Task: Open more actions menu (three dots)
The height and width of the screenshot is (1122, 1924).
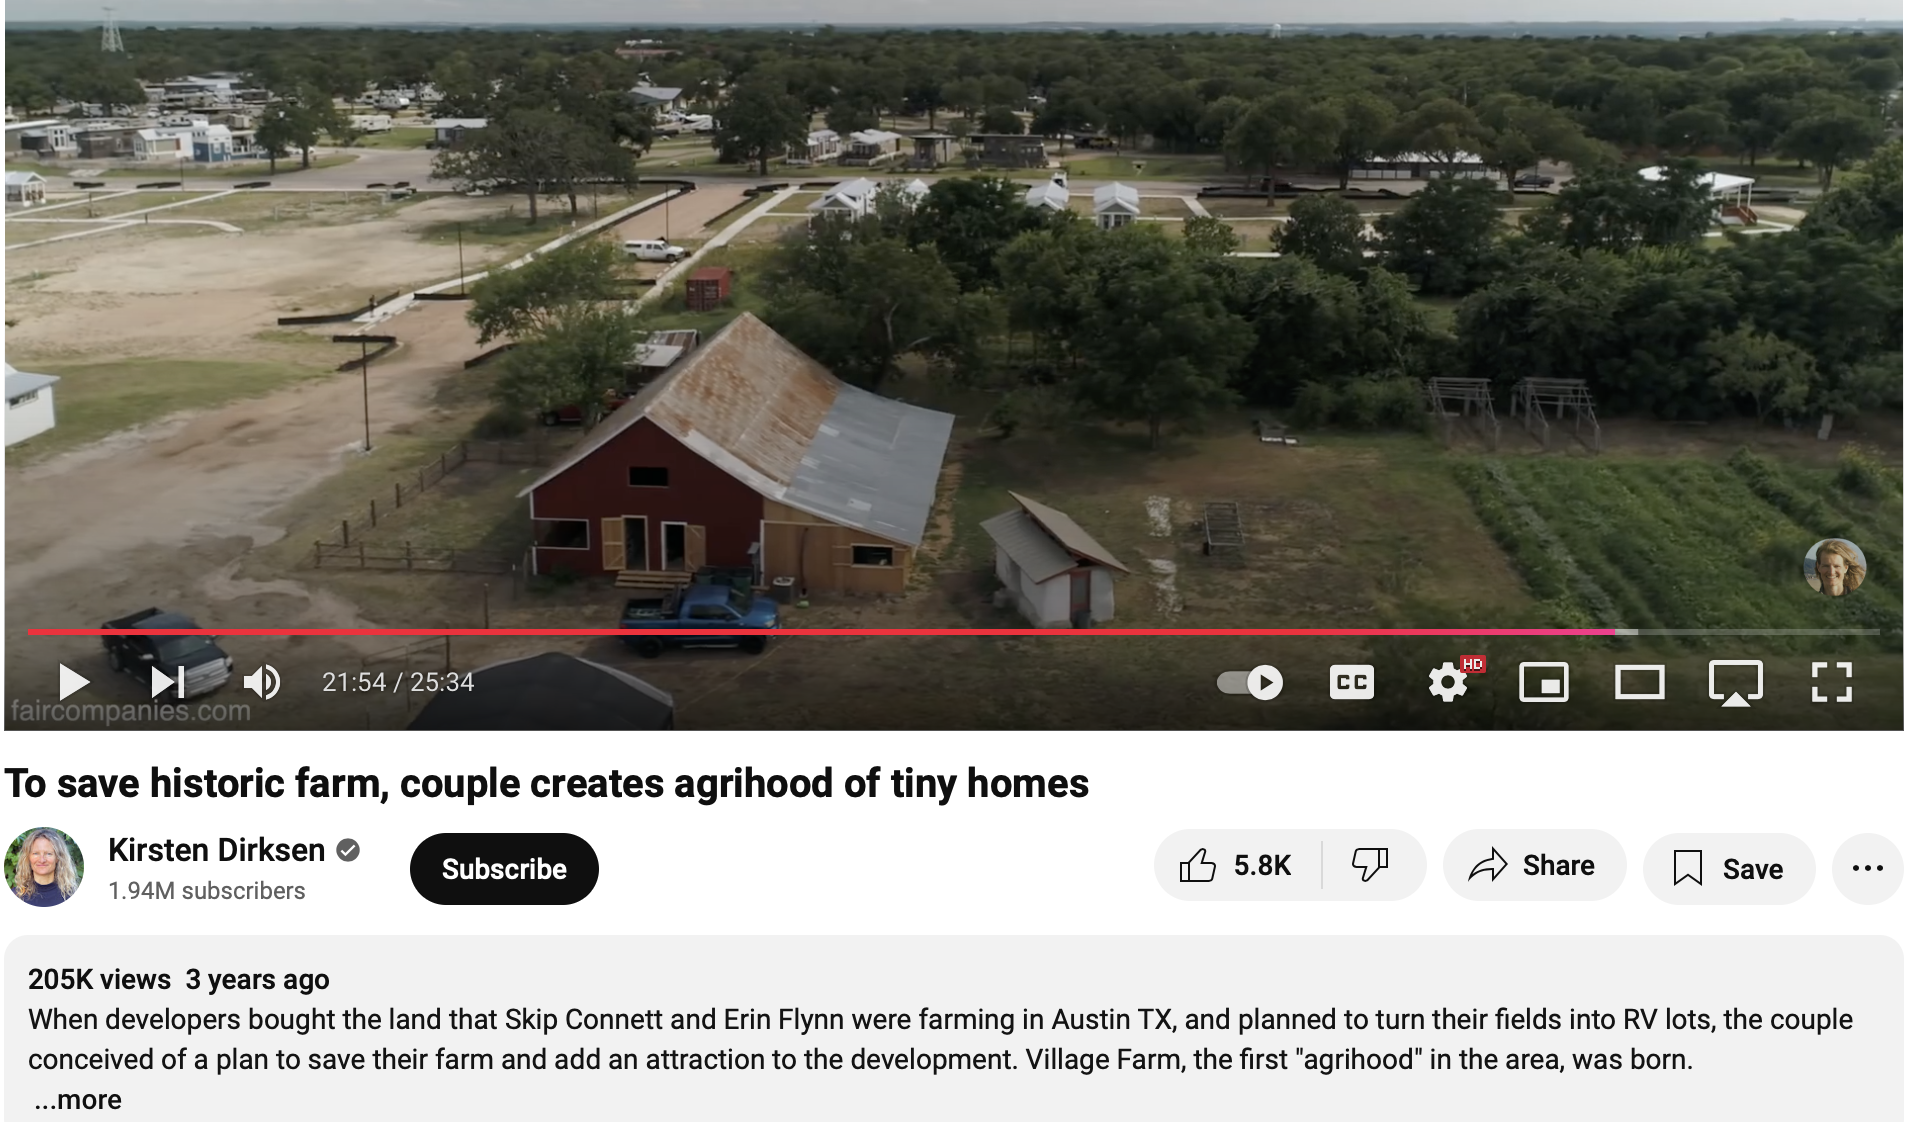Action: 1867,868
